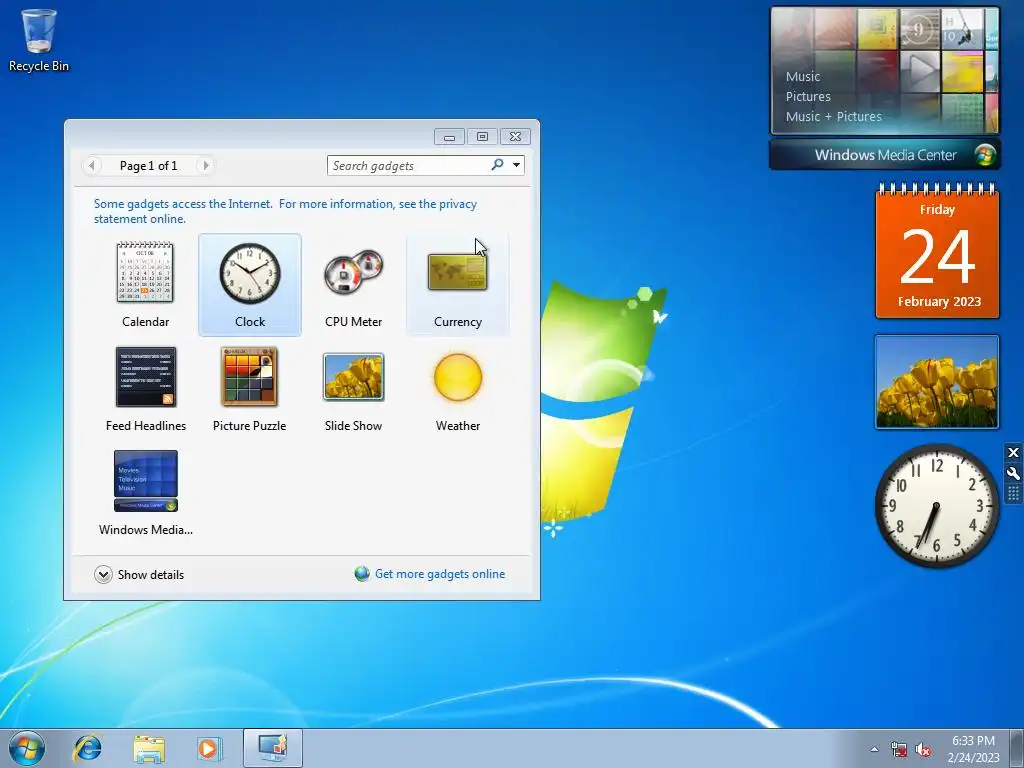Click the search magnifier icon
This screenshot has height=768, width=1024.
click(498, 165)
